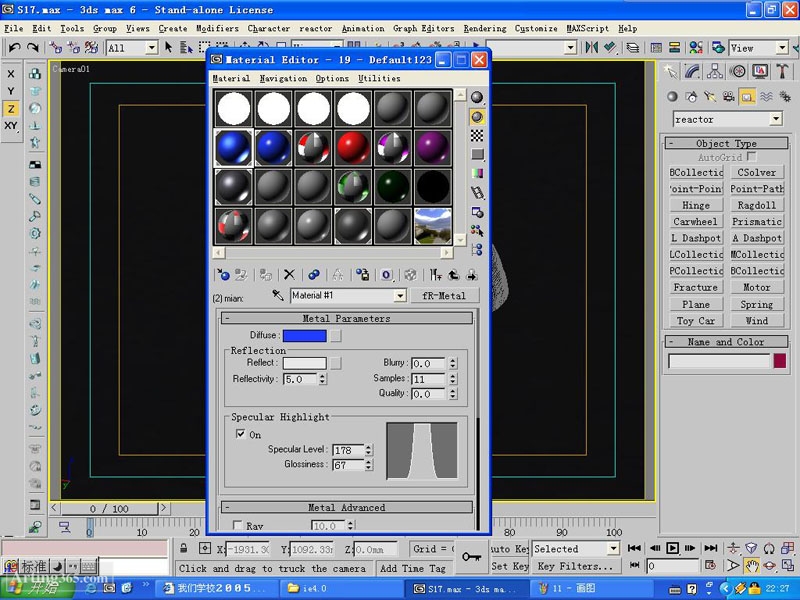Toggle the Set Key mode button
Screen dimensions: 800x600
(509, 566)
